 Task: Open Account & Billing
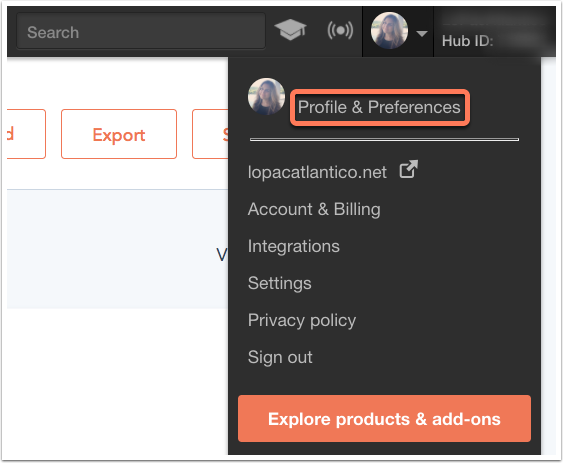pos(314,209)
